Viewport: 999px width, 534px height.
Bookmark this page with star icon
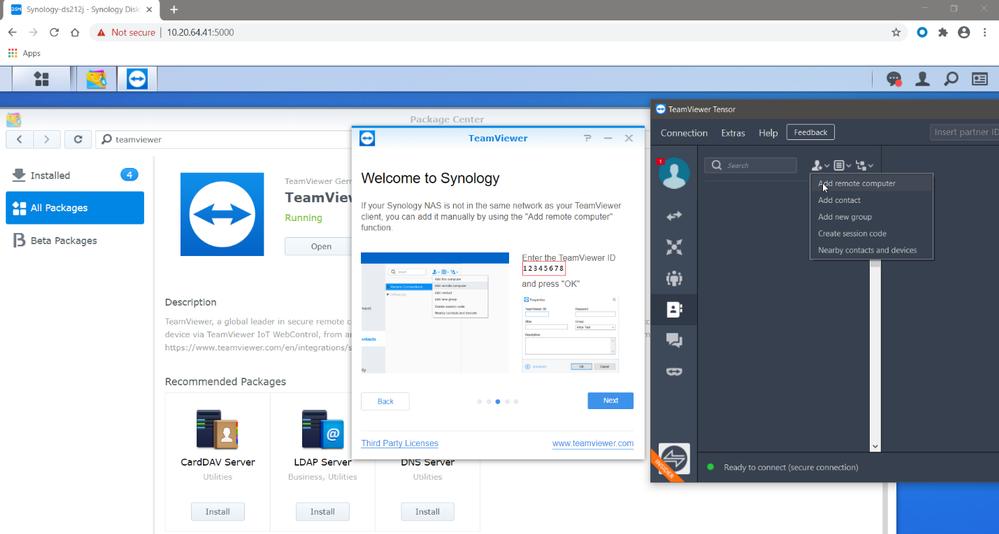tap(896, 32)
